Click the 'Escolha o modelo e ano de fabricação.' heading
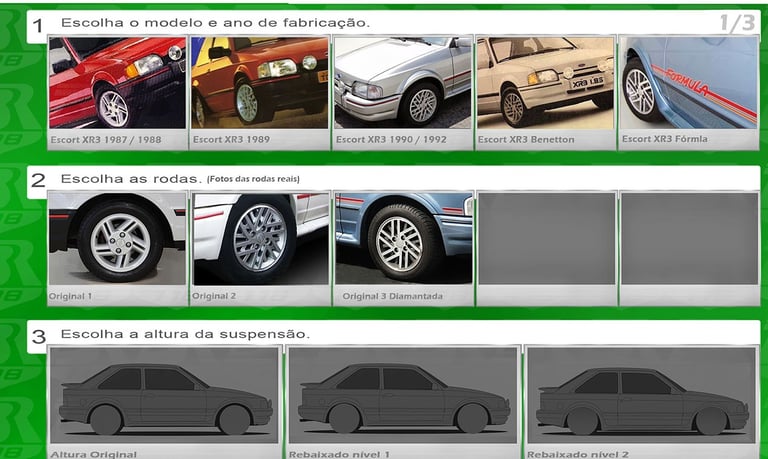Screen dimensions: 768x459 pos(216,23)
